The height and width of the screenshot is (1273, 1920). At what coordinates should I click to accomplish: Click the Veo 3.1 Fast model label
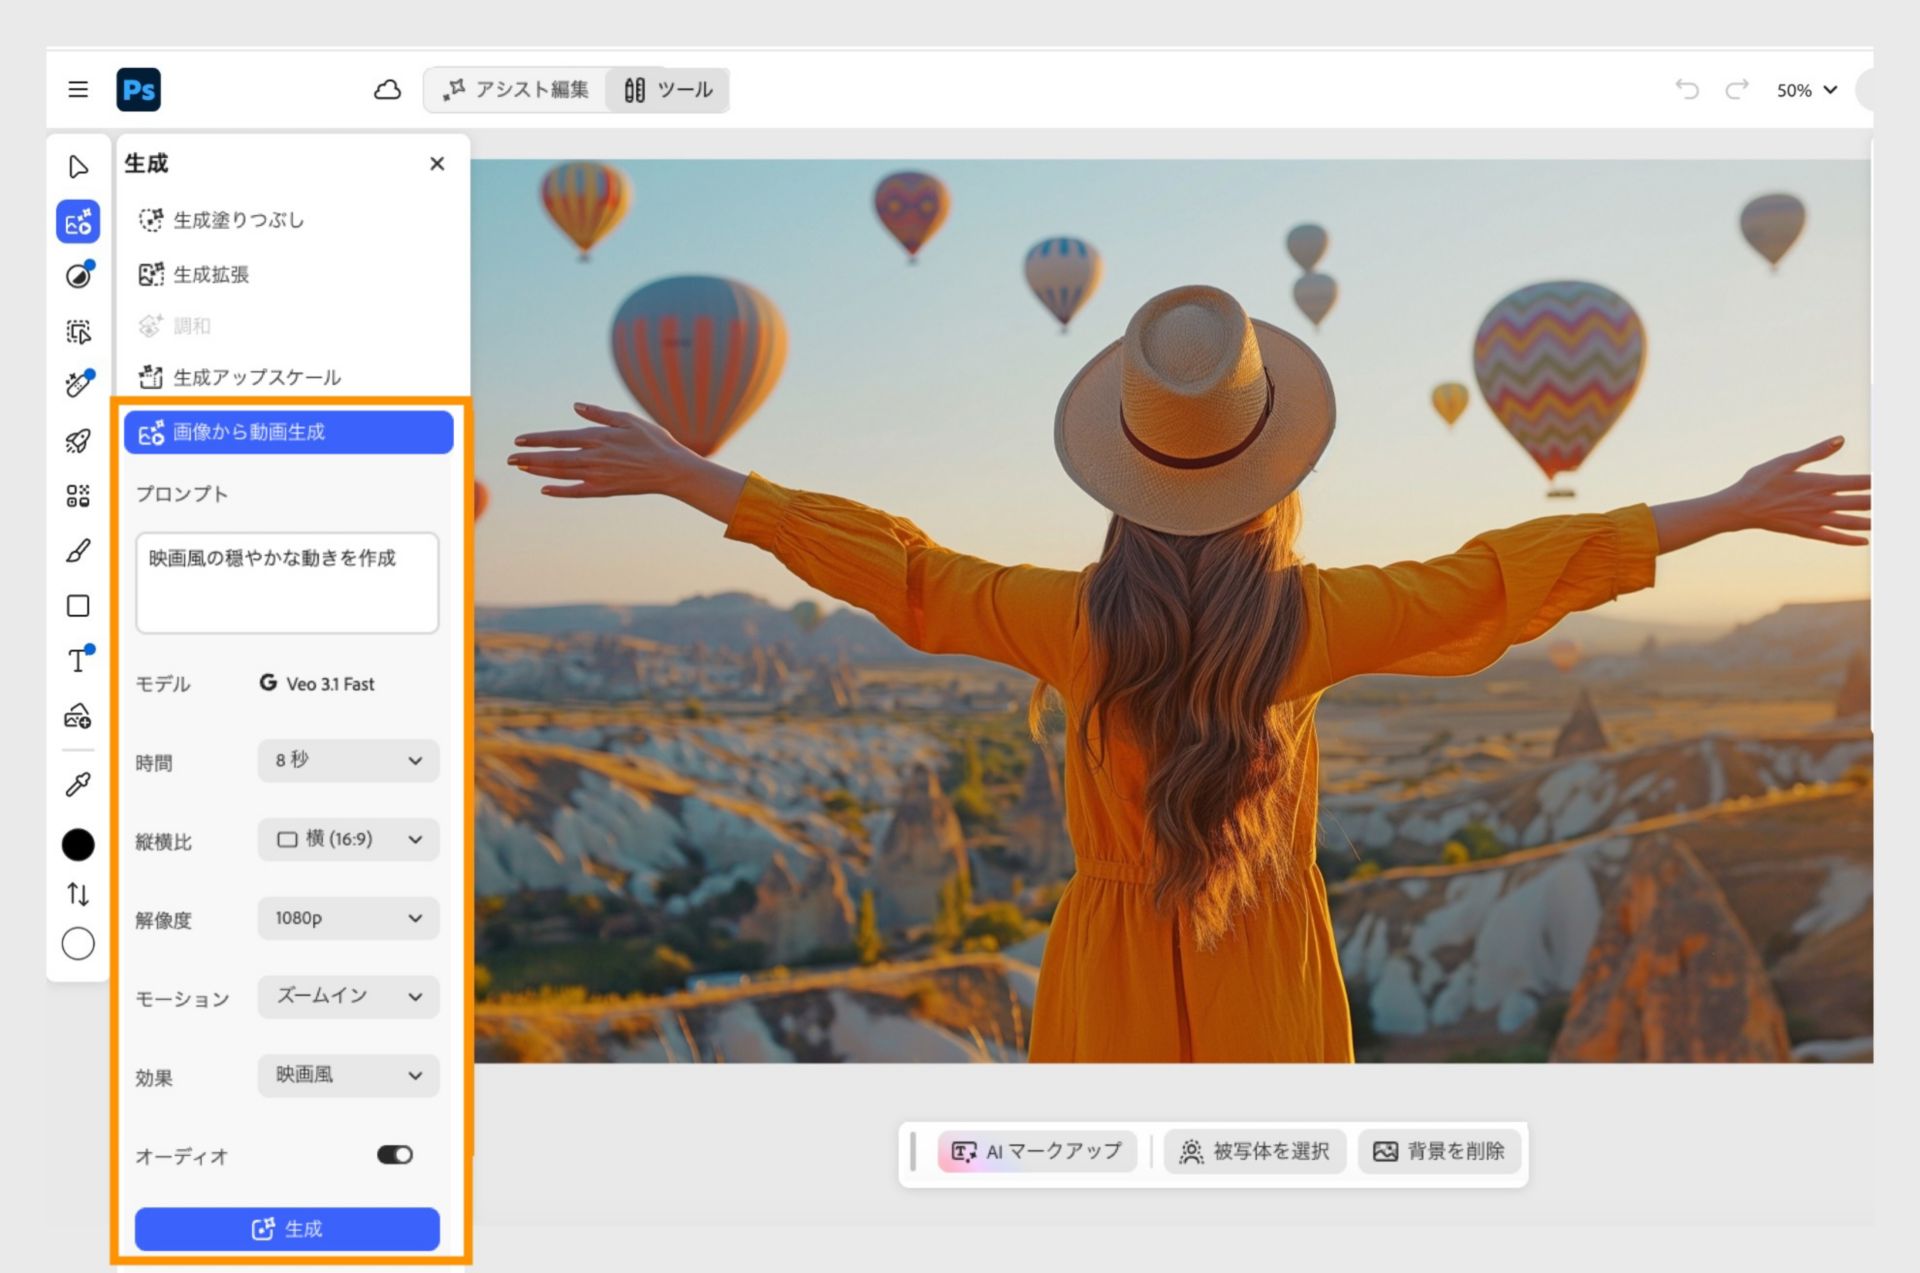point(330,684)
